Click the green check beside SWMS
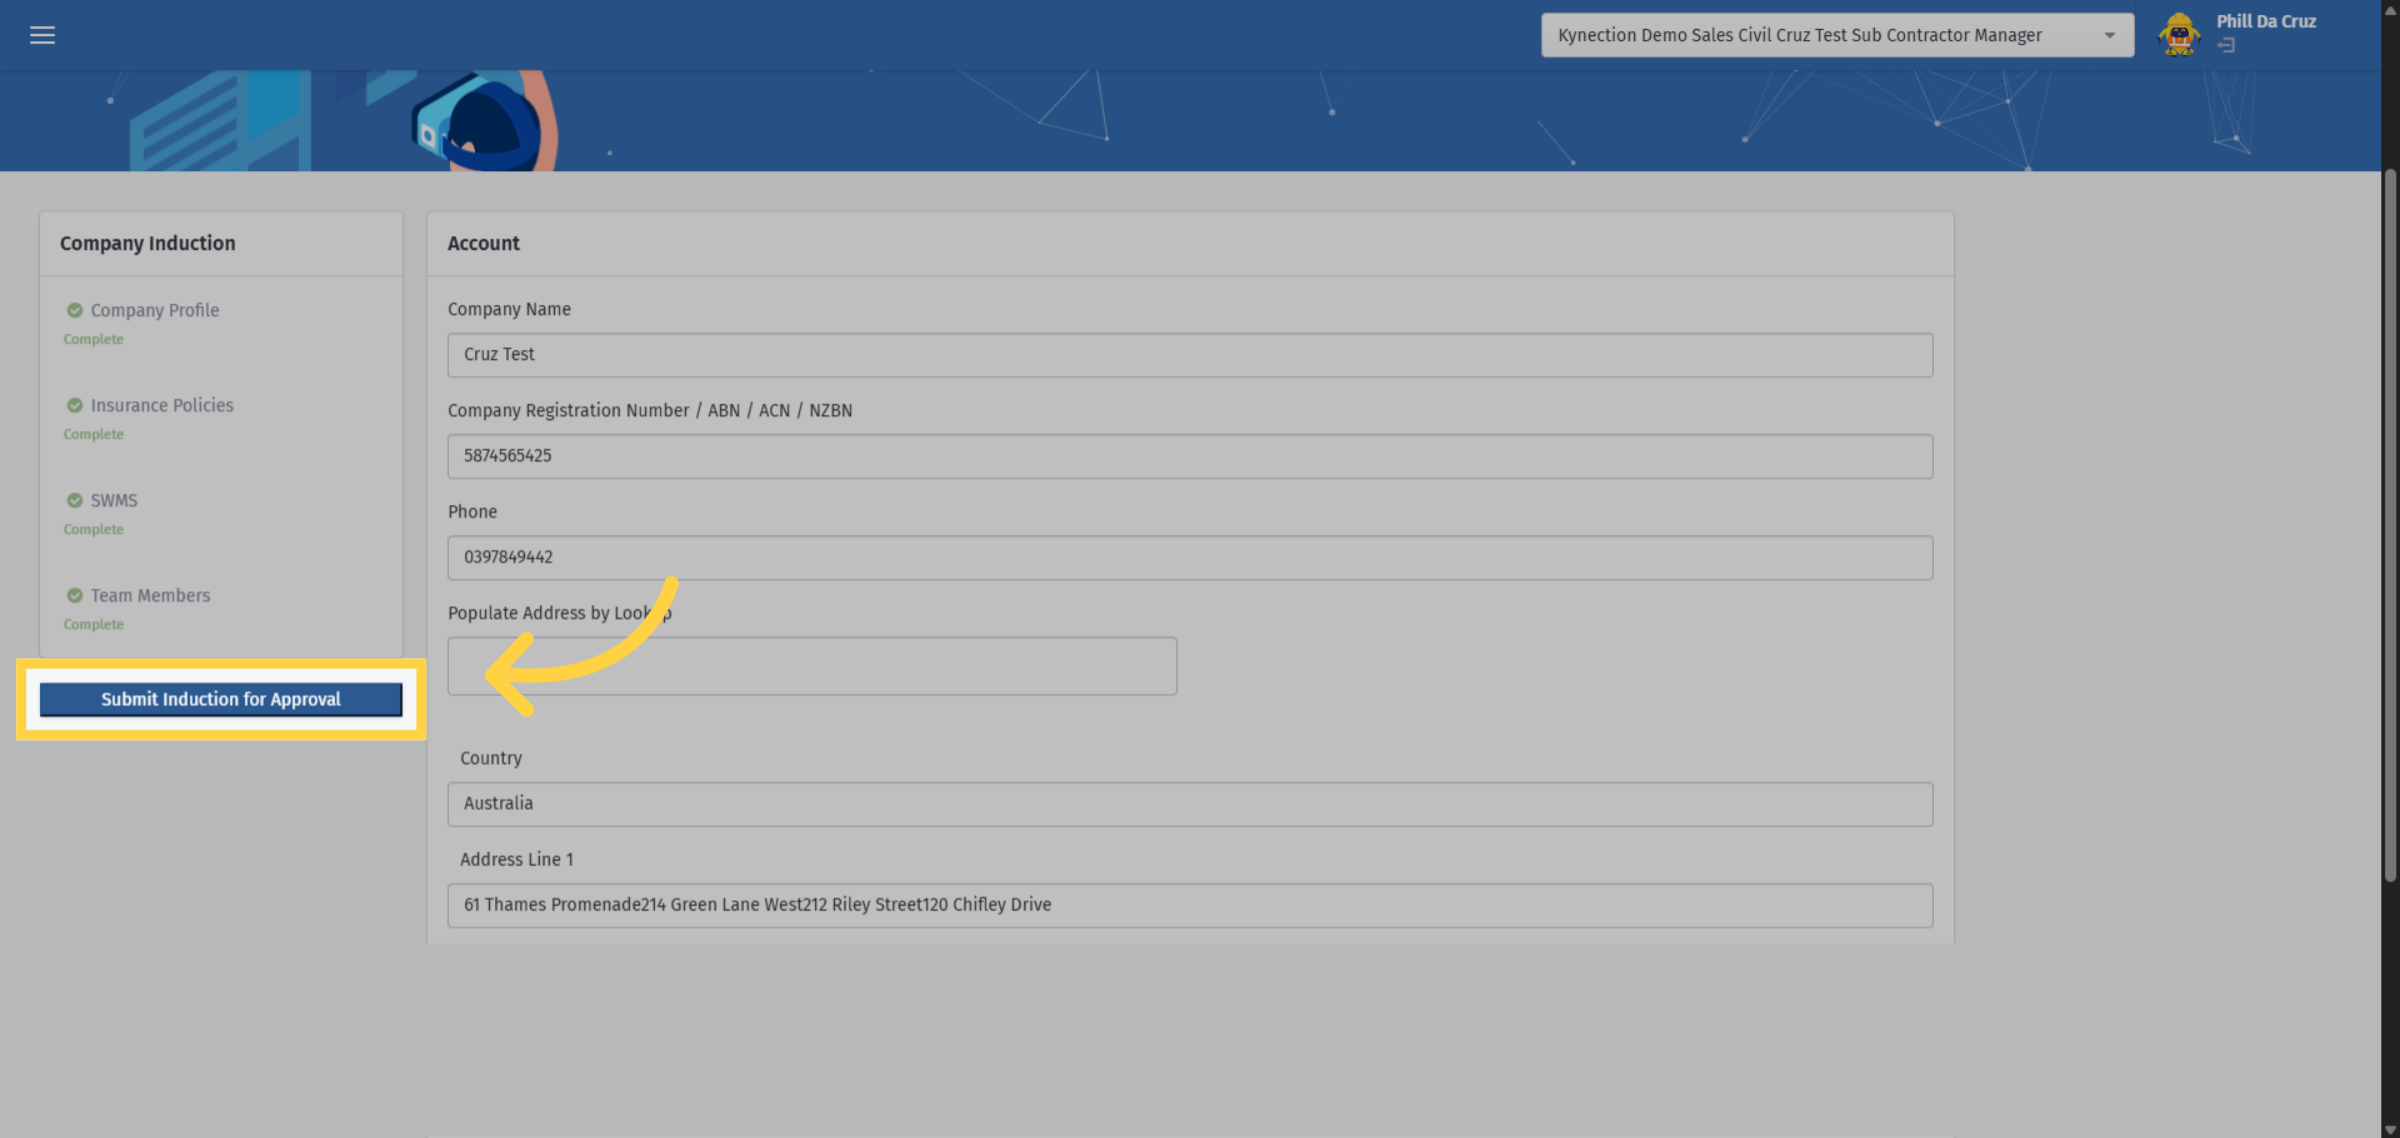 coord(74,500)
